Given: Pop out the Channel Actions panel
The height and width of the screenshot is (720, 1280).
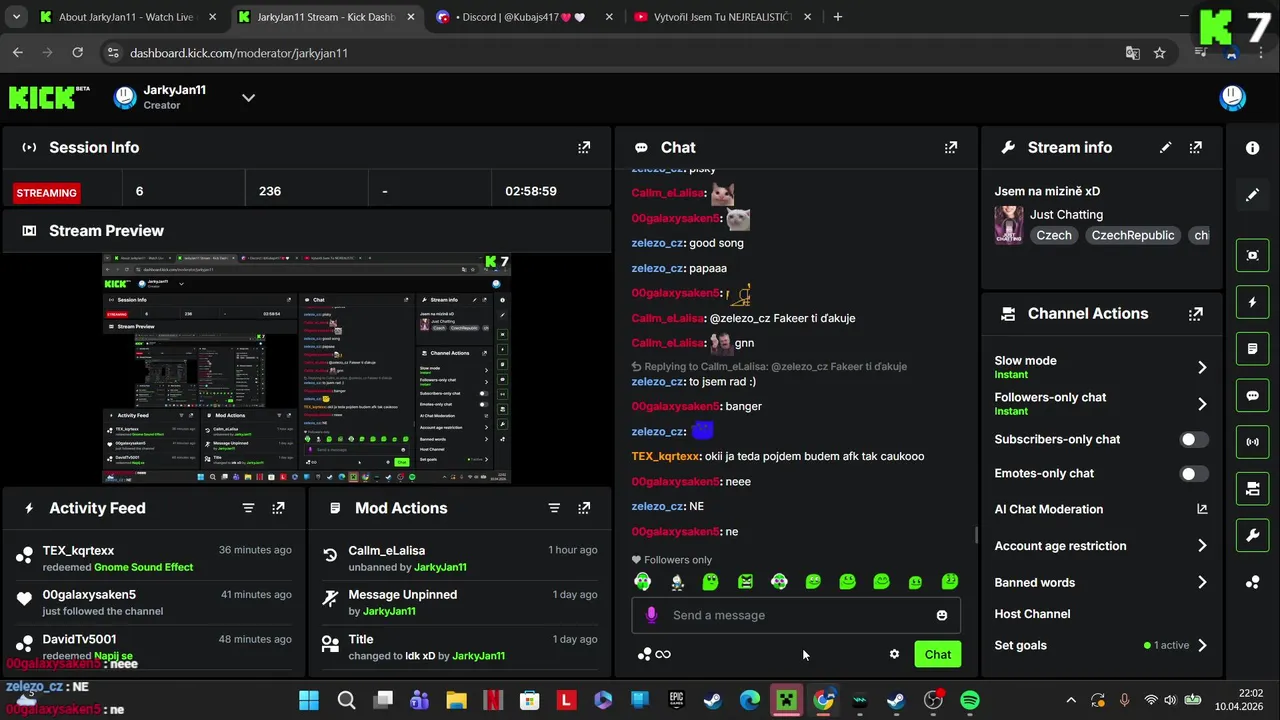Looking at the screenshot, I should (x=1196, y=313).
